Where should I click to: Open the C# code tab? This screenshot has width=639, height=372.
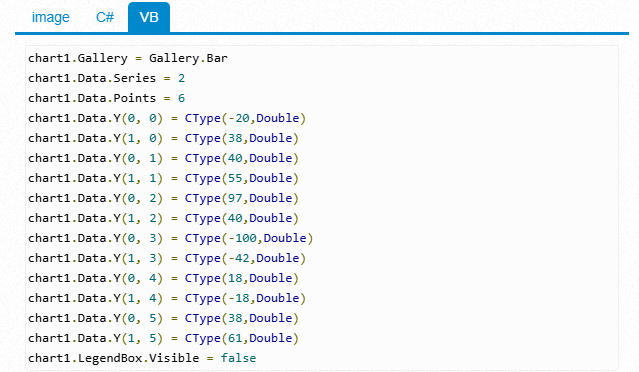[x=105, y=18]
